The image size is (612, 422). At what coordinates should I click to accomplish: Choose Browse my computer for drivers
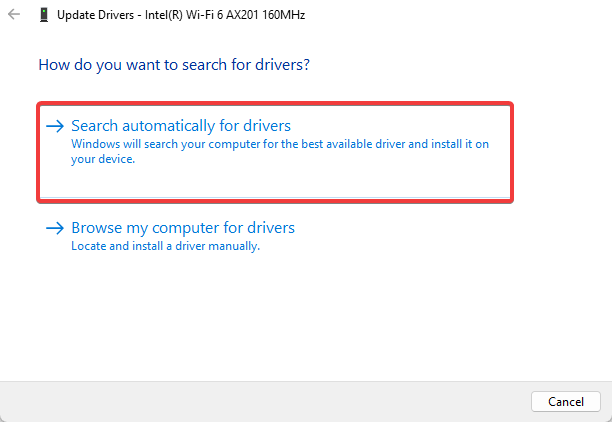point(183,228)
